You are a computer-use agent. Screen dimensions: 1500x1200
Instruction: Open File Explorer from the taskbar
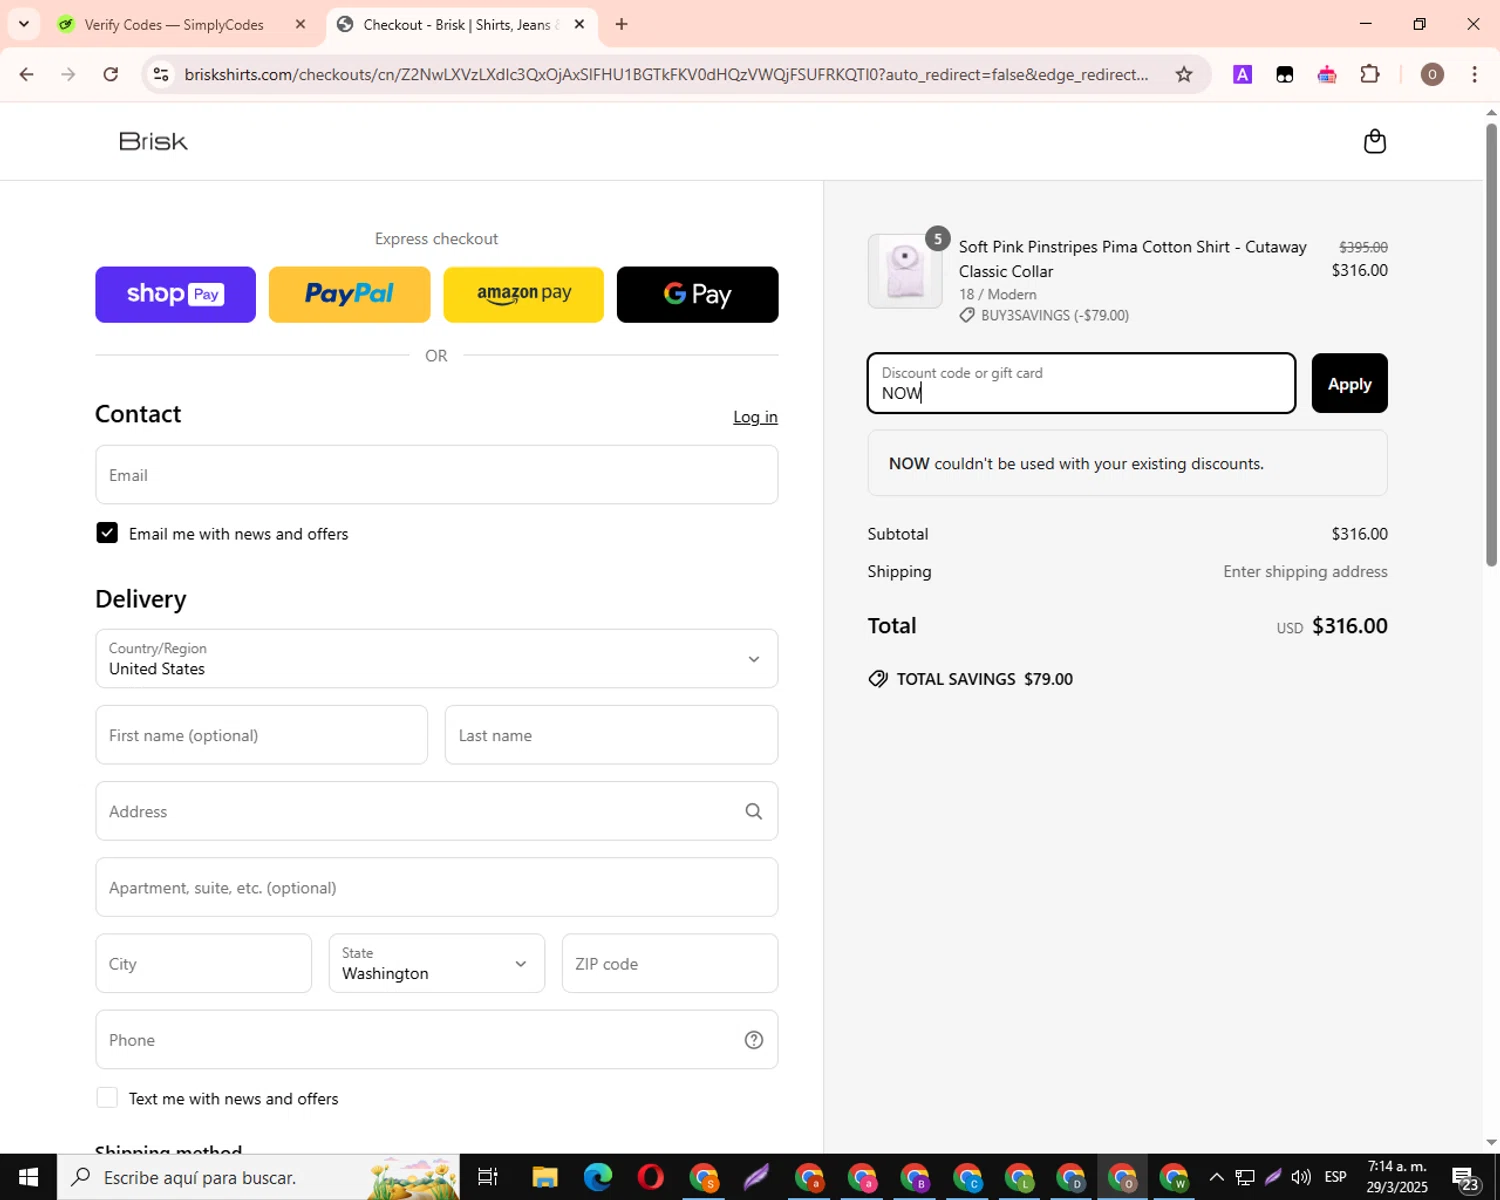[x=544, y=1177]
